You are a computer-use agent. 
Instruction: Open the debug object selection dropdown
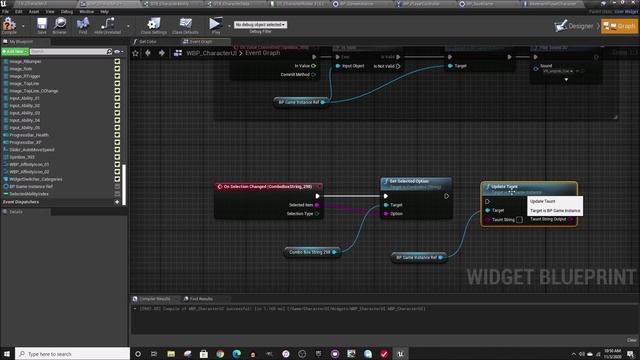[x=260, y=25]
